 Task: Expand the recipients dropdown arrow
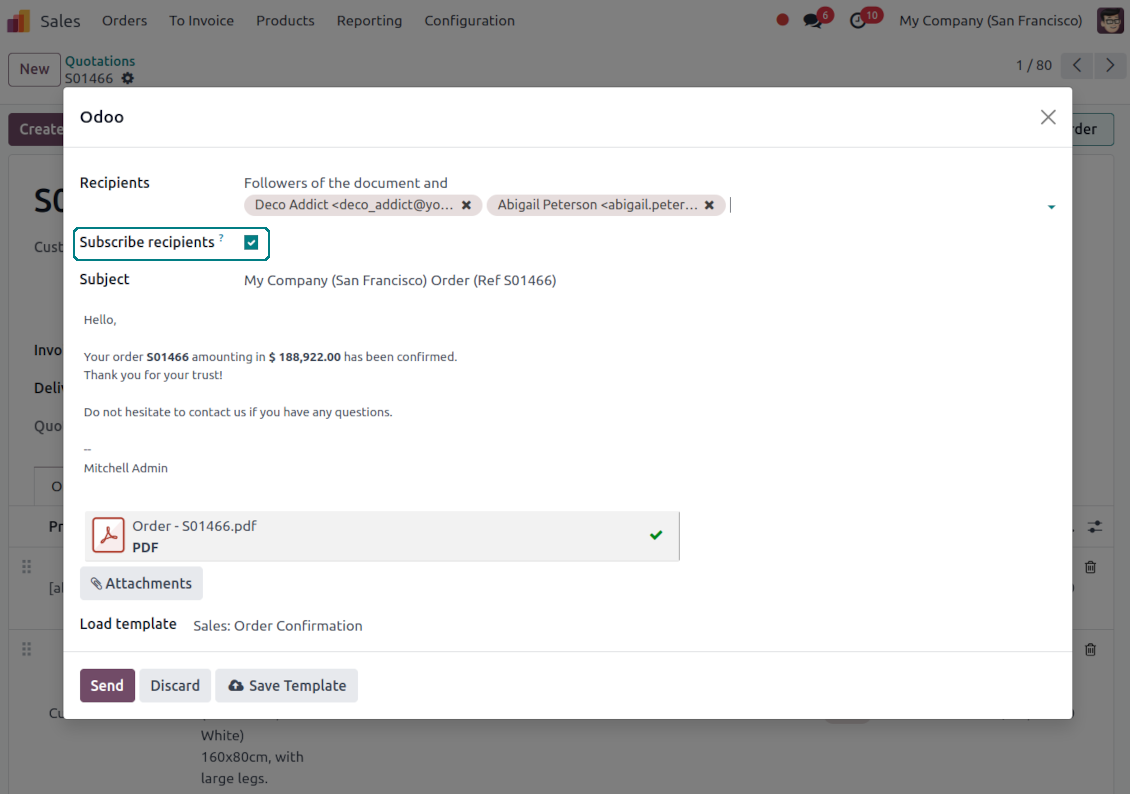(1051, 207)
